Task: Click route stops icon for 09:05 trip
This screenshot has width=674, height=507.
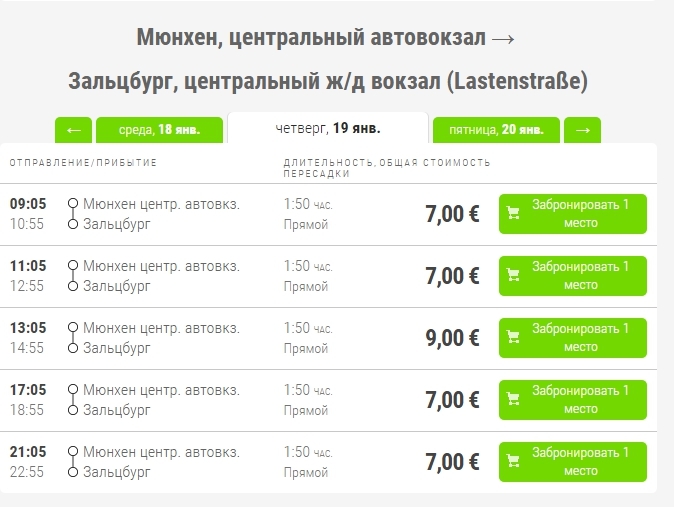Action: [x=72, y=214]
